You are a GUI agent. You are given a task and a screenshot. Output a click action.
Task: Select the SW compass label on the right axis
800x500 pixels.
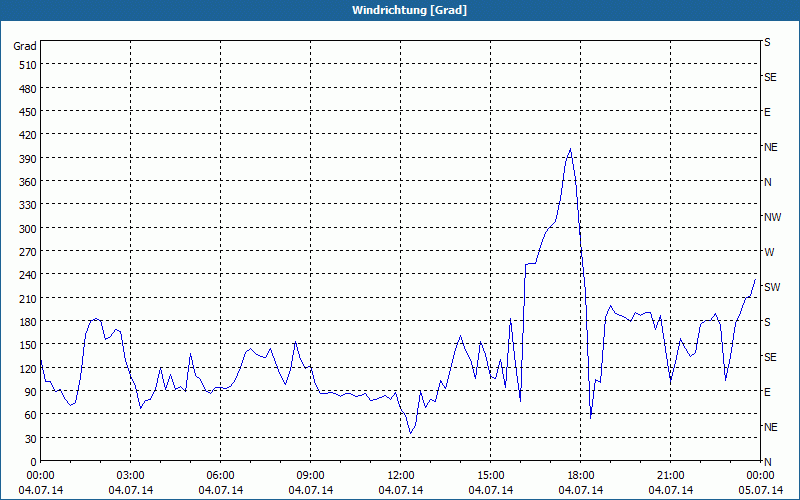772,287
